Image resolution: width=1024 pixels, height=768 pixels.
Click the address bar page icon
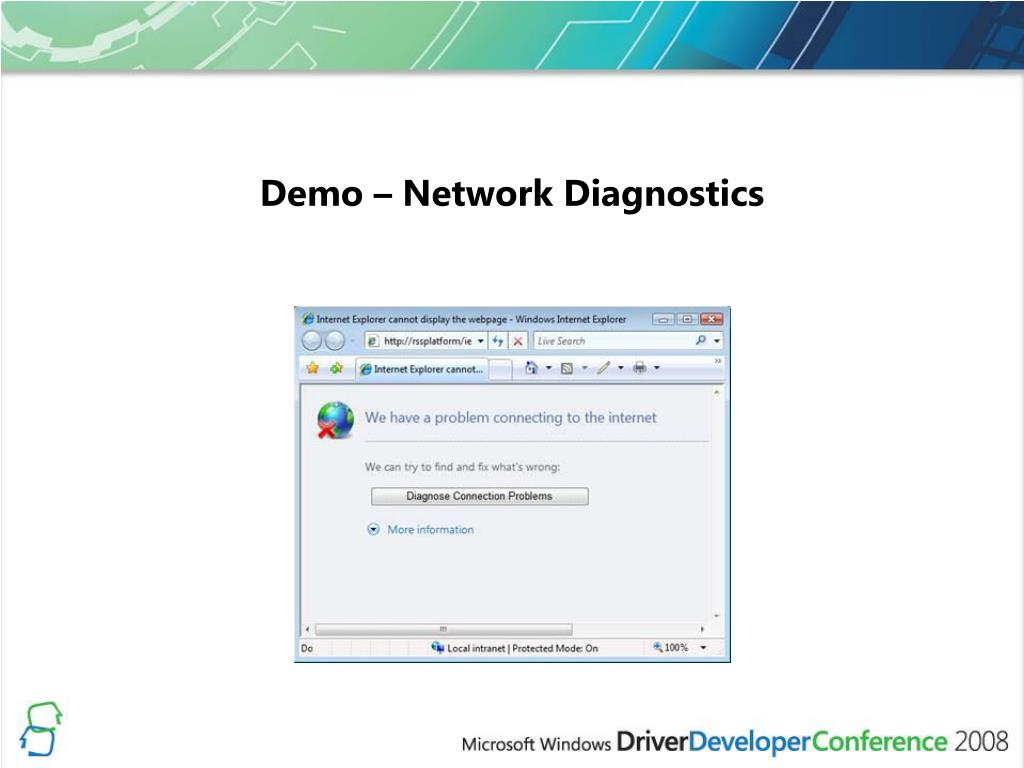coord(373,341)
